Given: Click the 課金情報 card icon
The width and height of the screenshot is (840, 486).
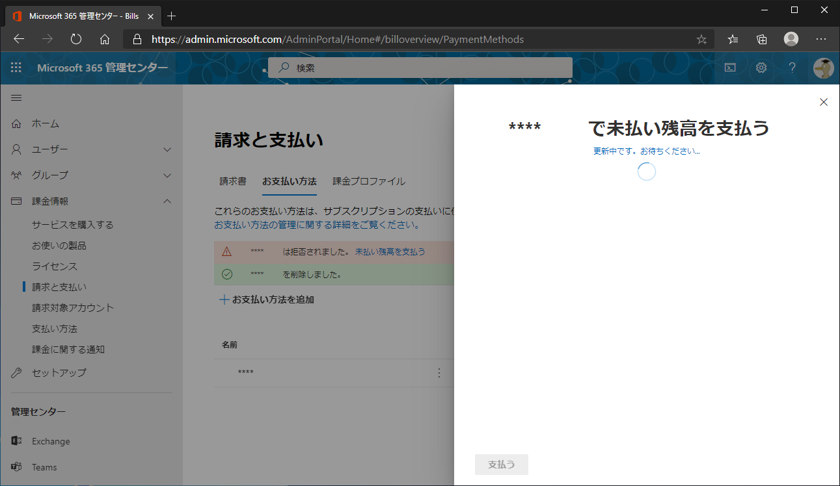Looking at the screenshot, I should click(x=17, y=201).
